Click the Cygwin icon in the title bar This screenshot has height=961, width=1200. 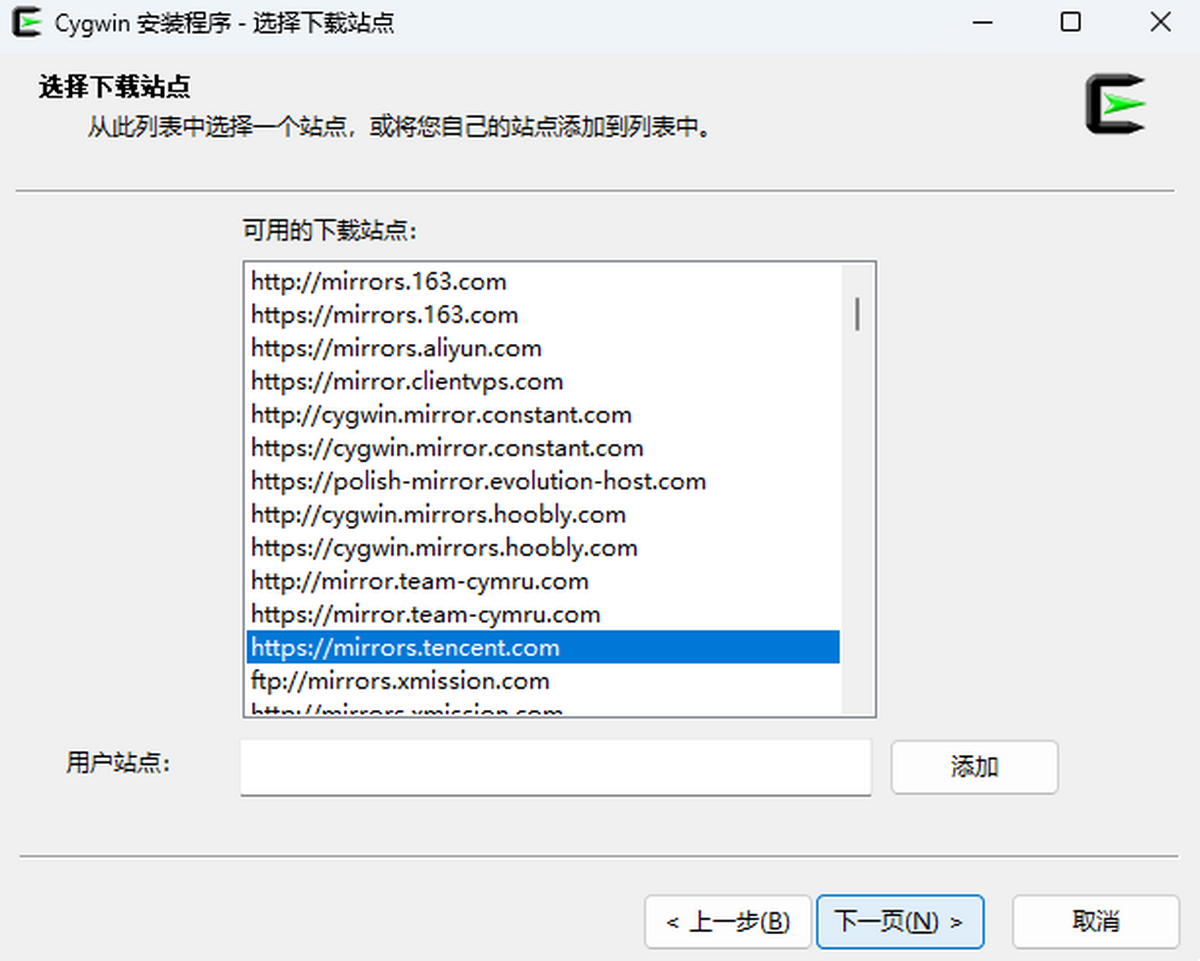pos(25,22)
